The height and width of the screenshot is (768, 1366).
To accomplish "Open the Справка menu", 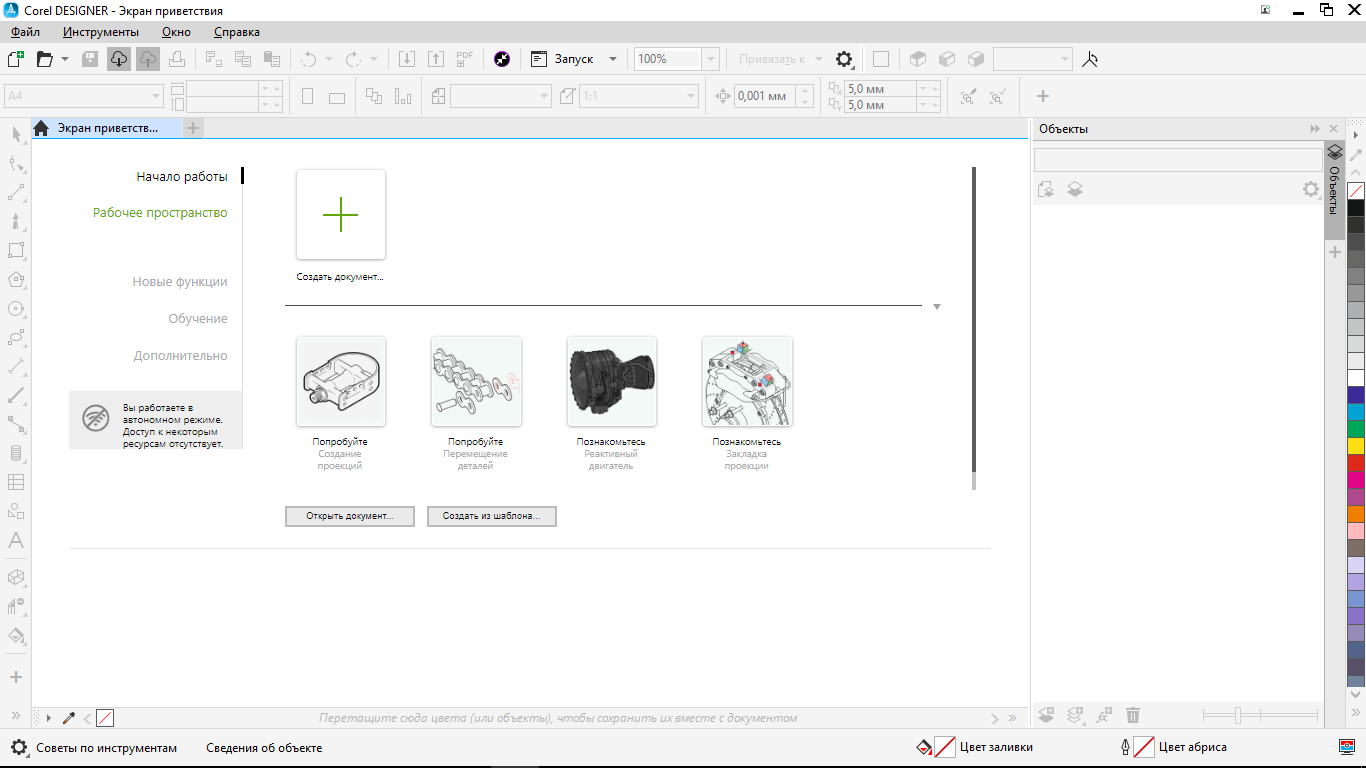I will click(x=237, y=32).
